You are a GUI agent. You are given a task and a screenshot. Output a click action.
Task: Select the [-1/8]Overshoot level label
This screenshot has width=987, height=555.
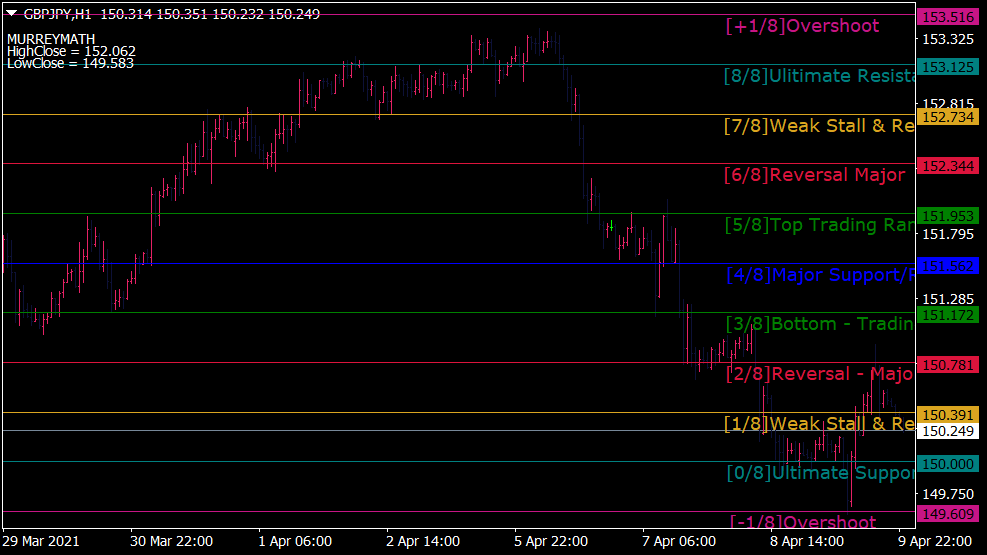802,522
